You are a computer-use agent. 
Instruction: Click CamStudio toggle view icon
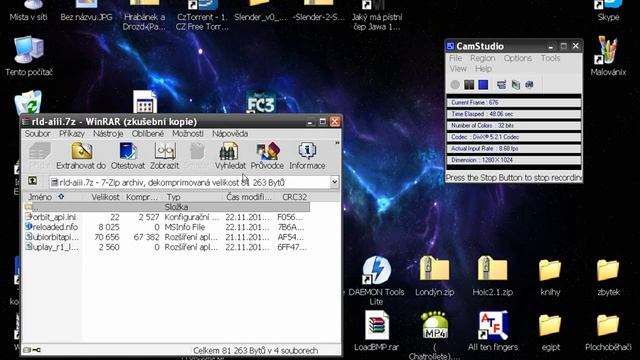(x=501, y=84)
